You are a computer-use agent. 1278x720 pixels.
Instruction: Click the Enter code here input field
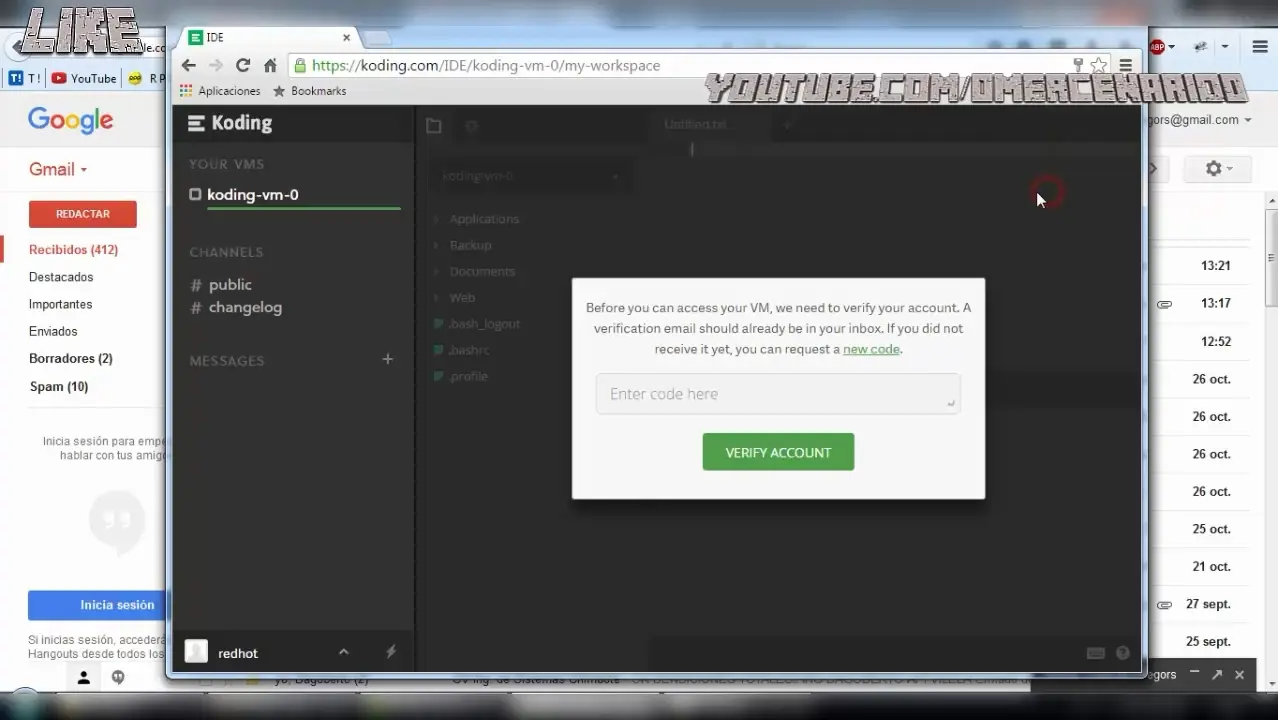778,393
